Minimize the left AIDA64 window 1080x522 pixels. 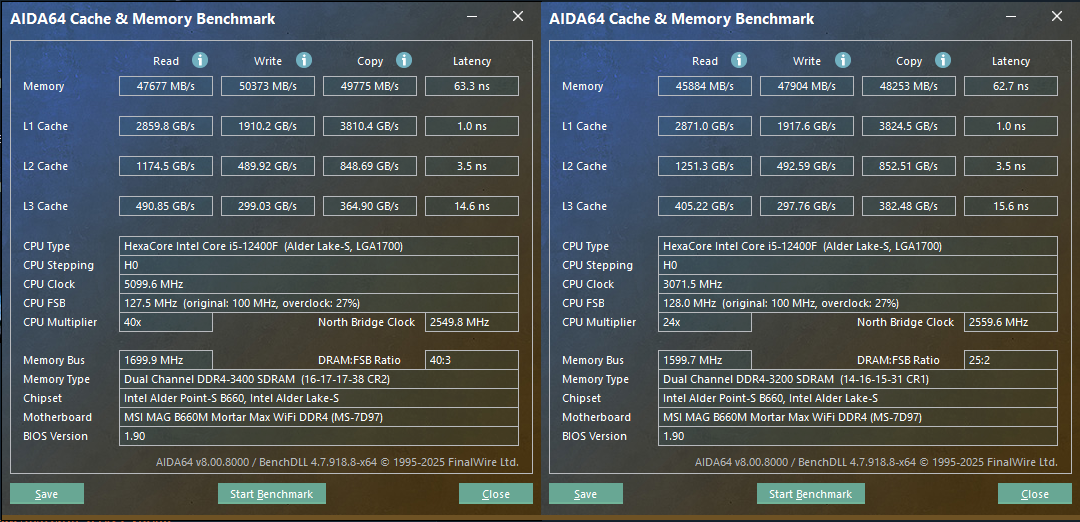(x=472, y=17)
